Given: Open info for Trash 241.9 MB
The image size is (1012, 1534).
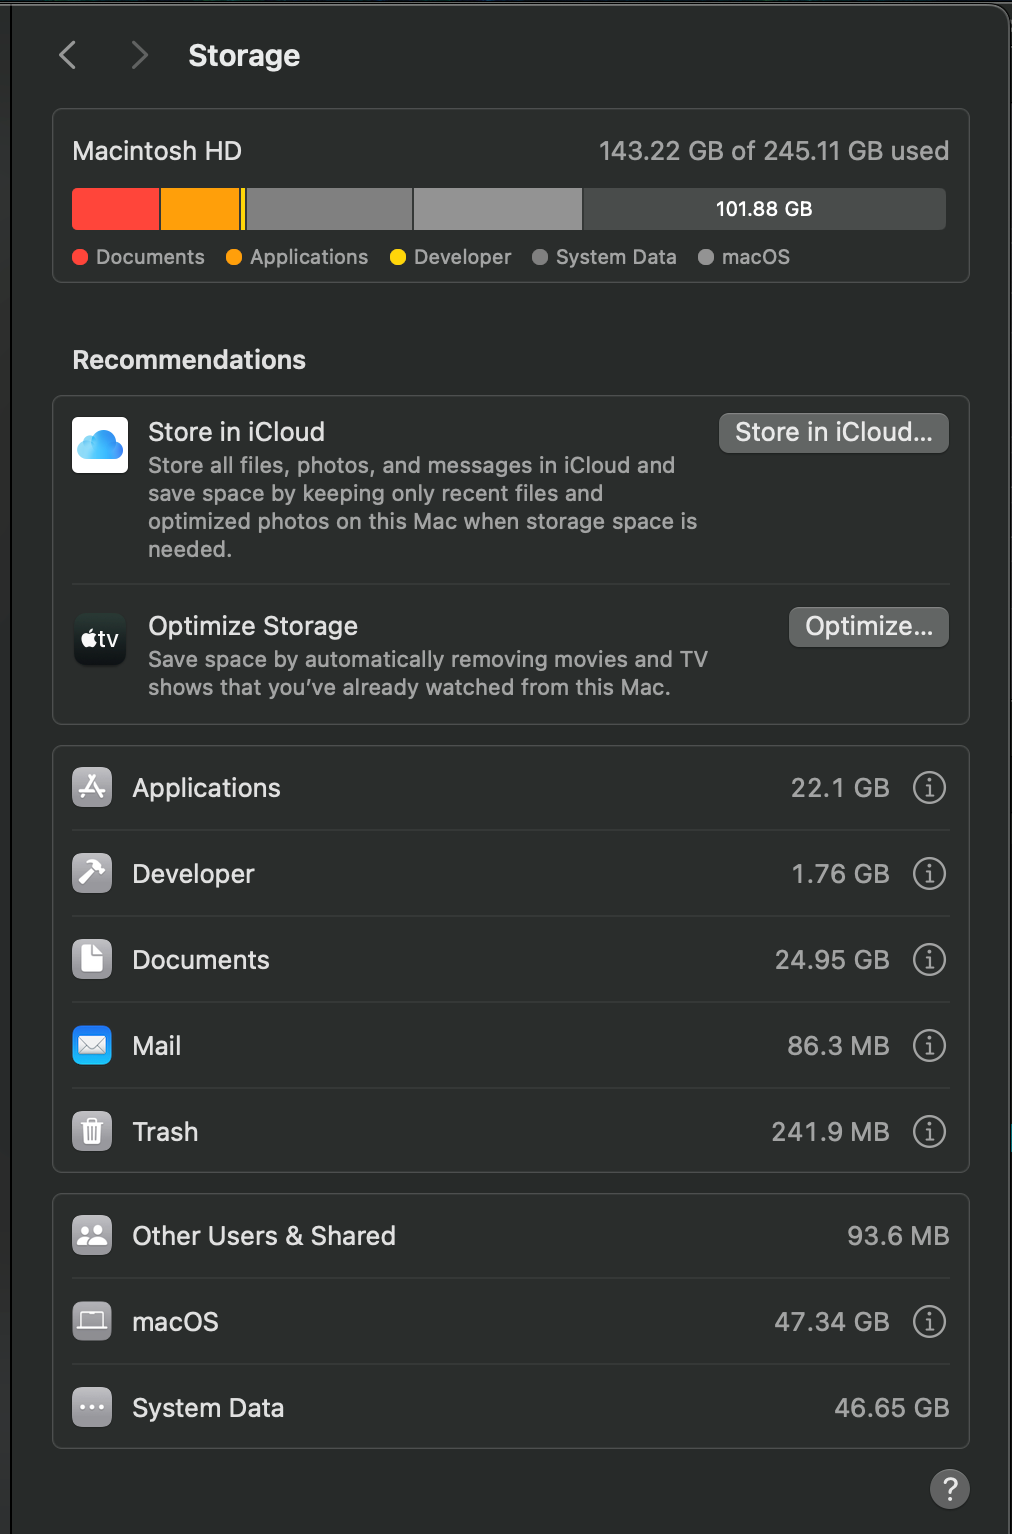Looking at the screenshot, I should 929,1132.
